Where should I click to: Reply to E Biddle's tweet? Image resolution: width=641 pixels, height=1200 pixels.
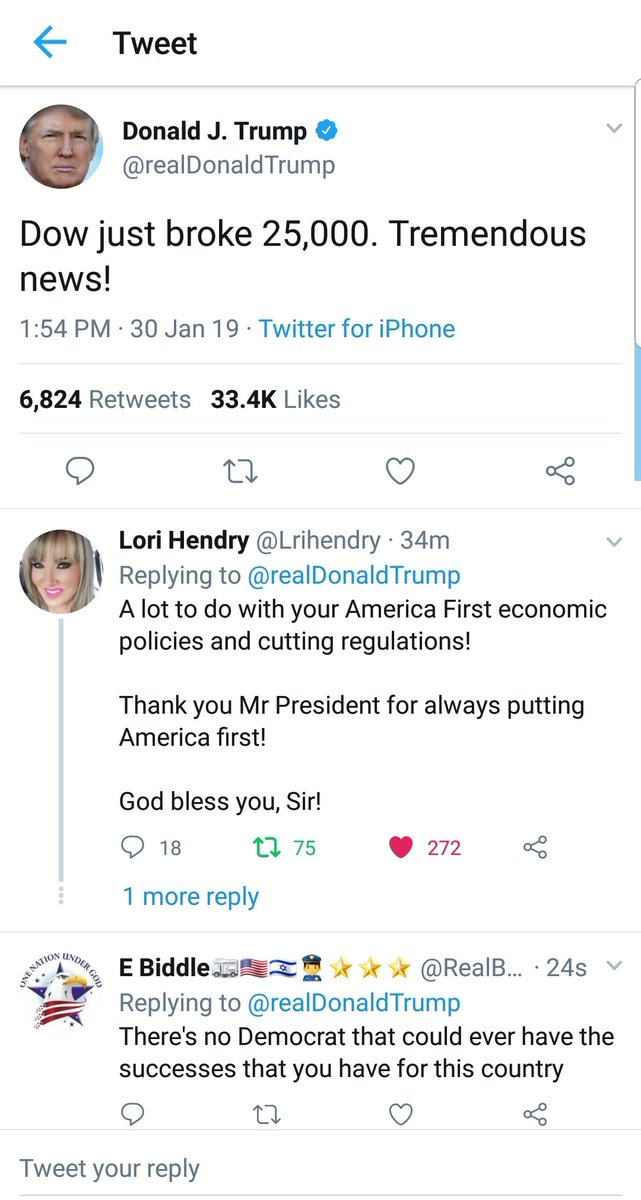134,1114
